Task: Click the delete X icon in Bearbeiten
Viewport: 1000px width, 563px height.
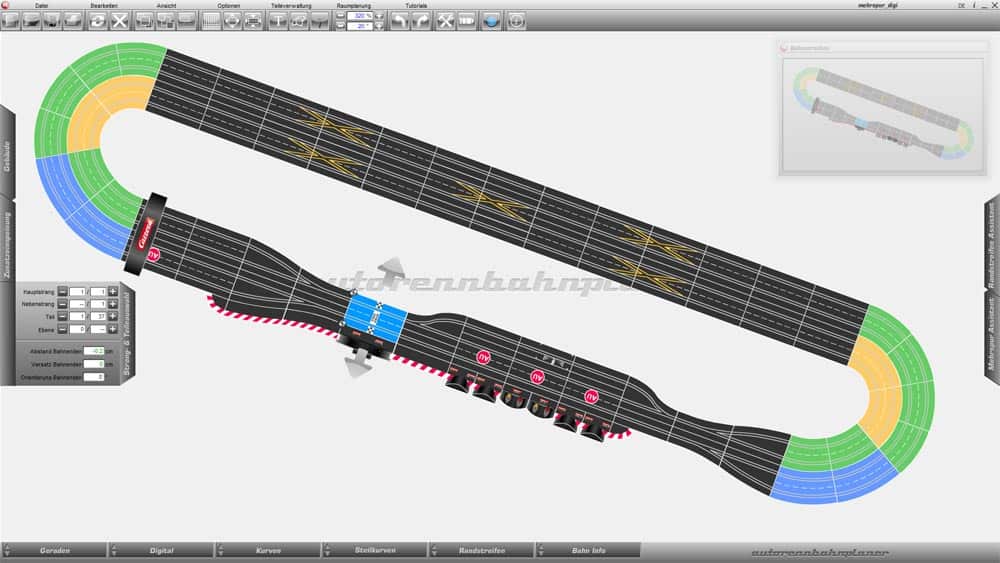Action: pos(120,20)
